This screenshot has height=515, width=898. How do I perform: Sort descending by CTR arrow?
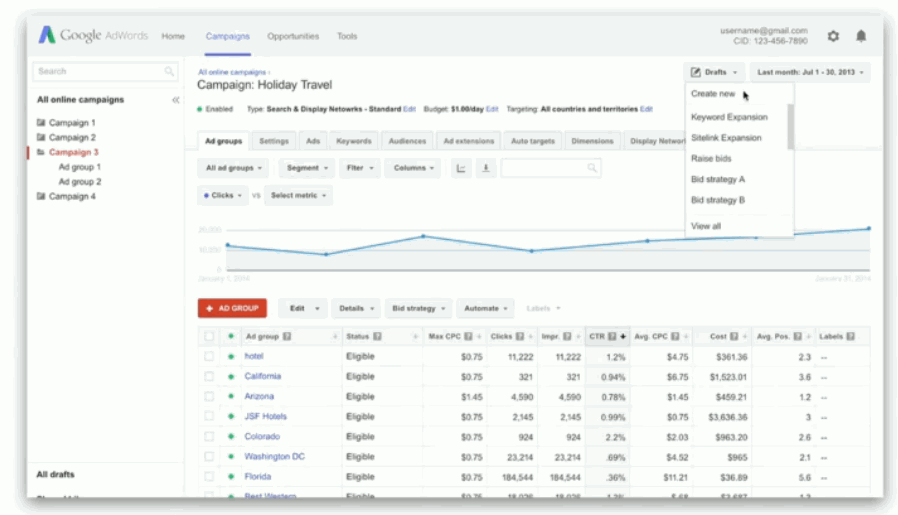click(x=623, y=336)
